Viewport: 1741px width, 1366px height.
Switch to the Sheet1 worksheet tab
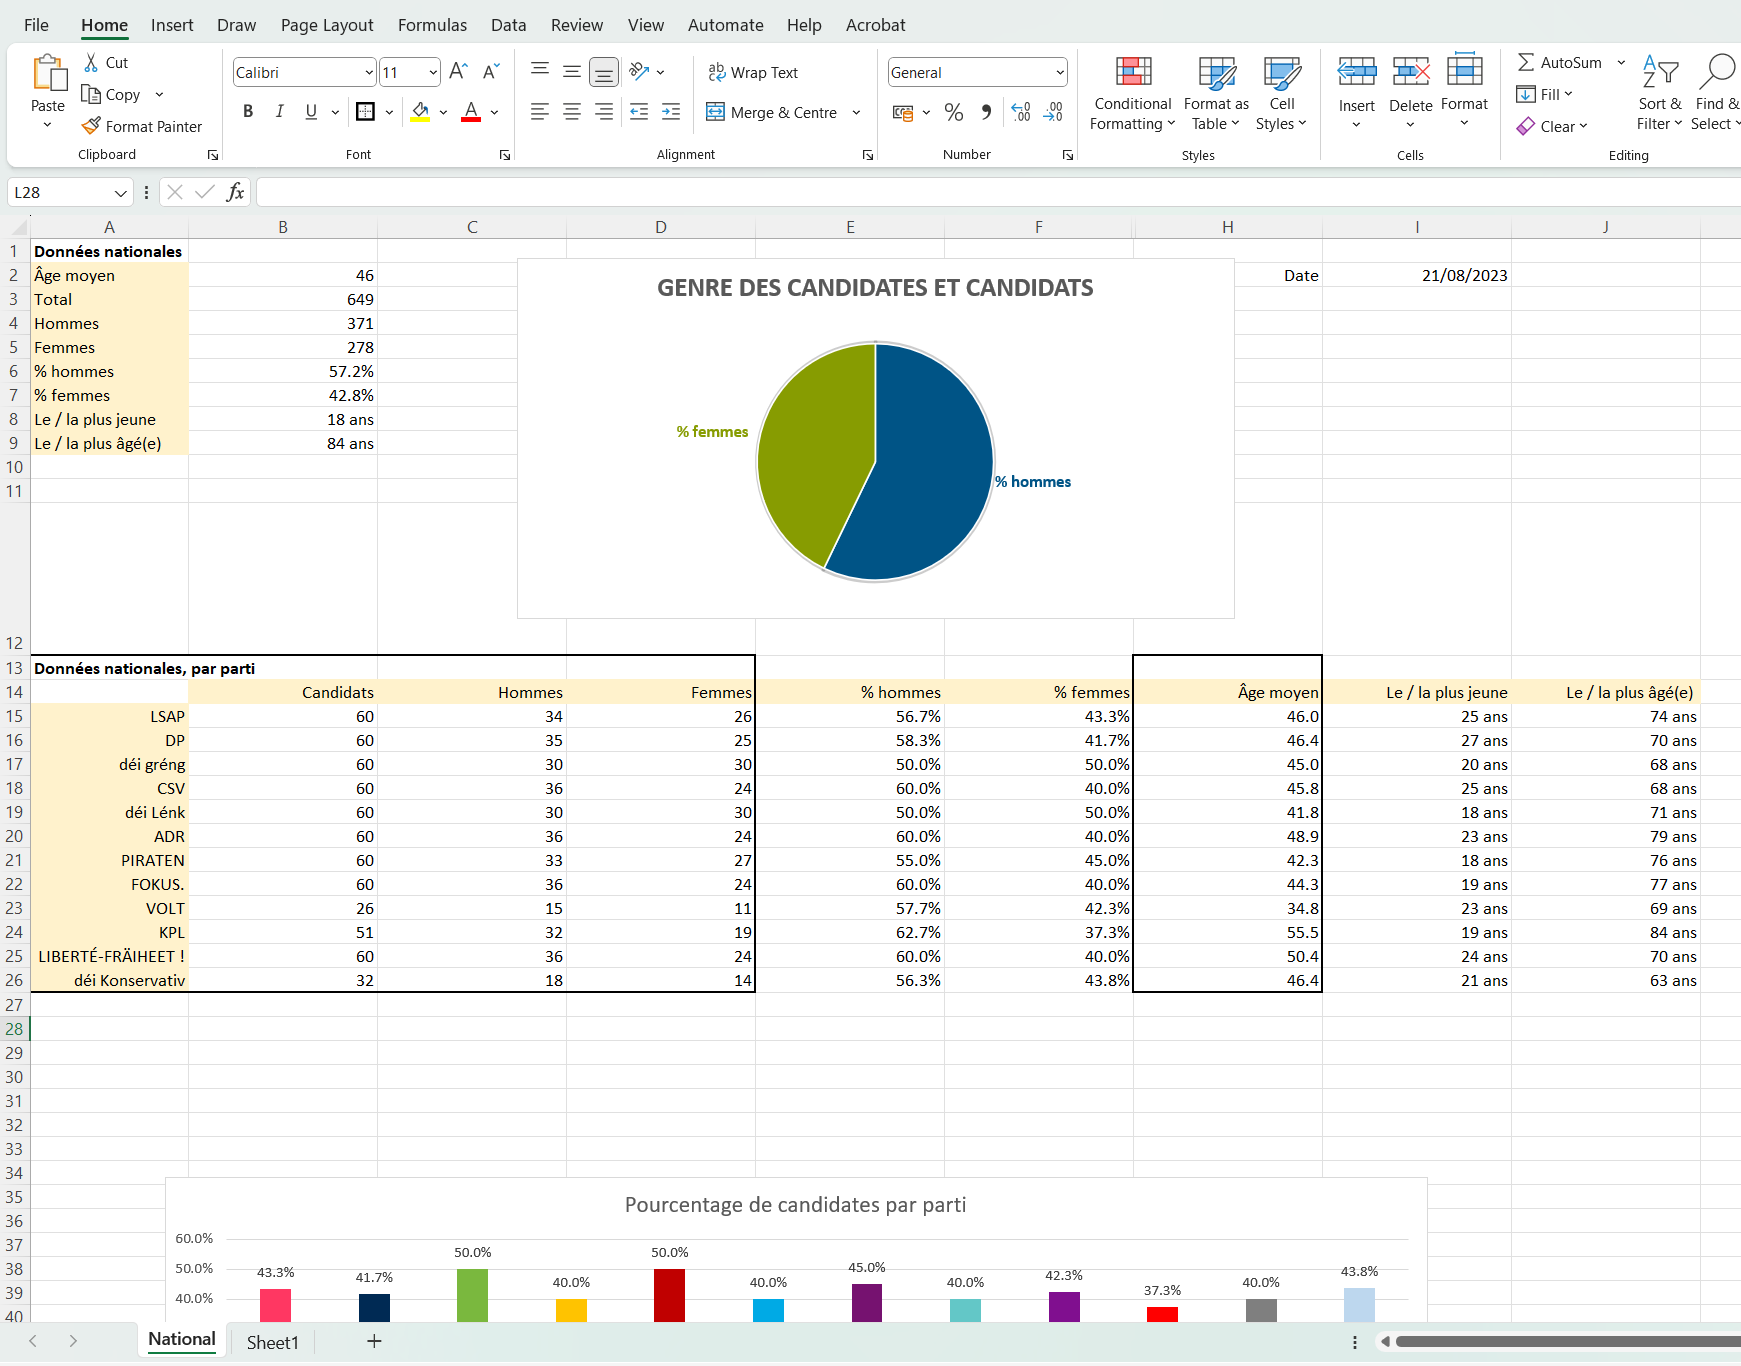click(273, 1342)
